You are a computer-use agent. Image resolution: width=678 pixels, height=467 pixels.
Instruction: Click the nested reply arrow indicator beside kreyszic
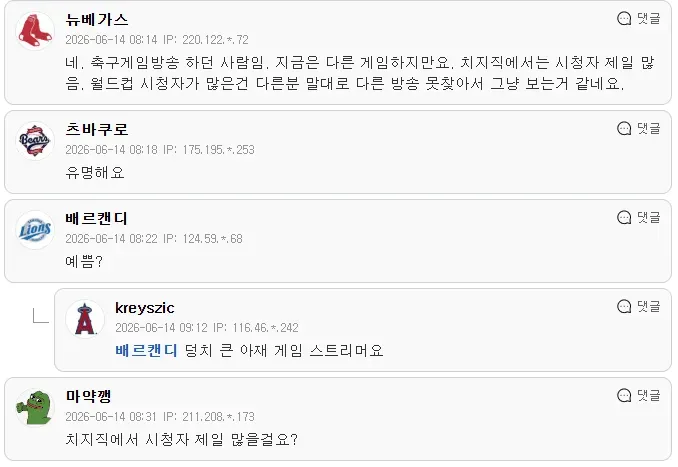(41, 315)
